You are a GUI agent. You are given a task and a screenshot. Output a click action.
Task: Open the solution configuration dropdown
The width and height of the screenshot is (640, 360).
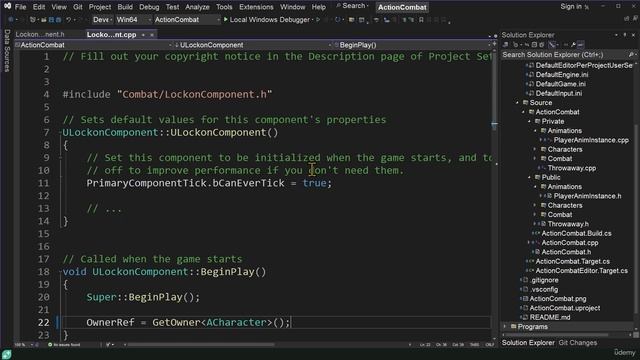tap(102, 20)
